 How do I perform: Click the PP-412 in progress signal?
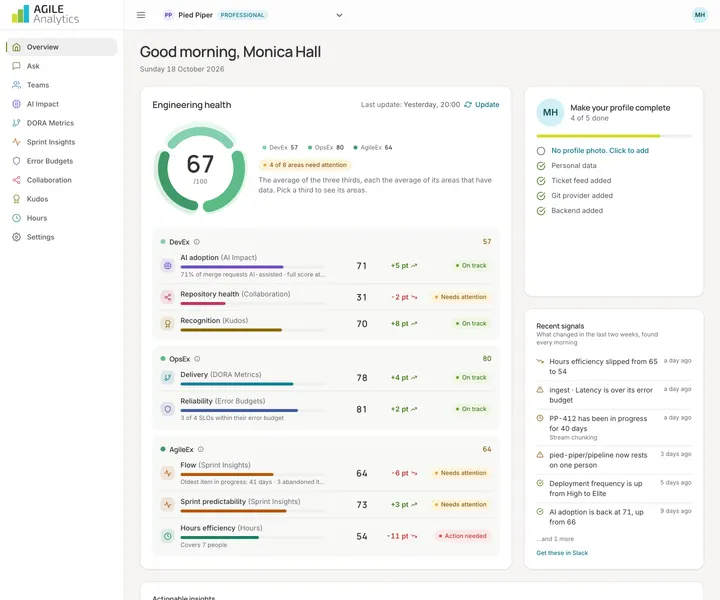(x=614, y=427)
